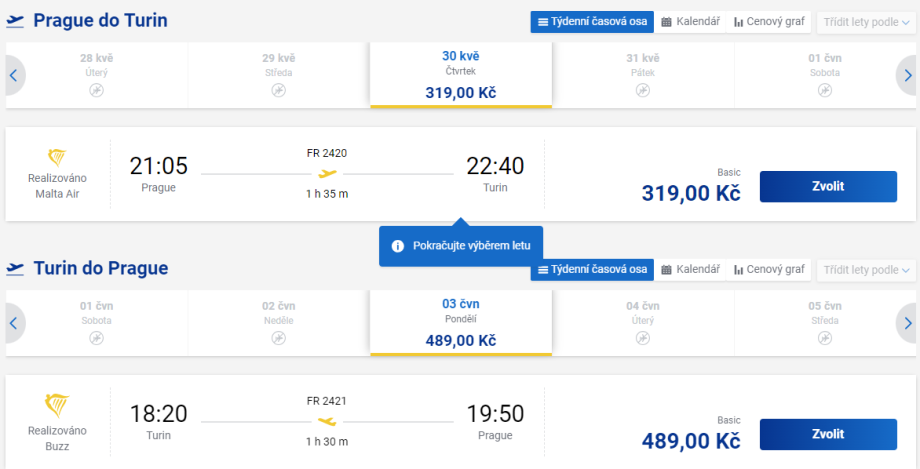Click the no-flight icon under 28 kvě
Screen dimensions: 920x469
point(96,90)
